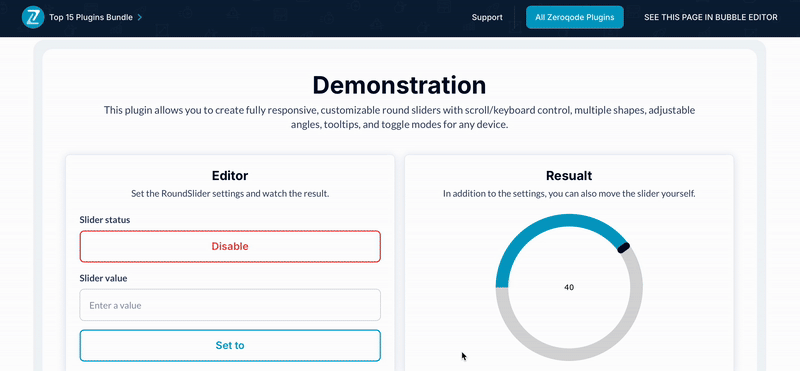Click the Set to button
The height and width of the screenshot is (371, 800).
coord(230,345)
